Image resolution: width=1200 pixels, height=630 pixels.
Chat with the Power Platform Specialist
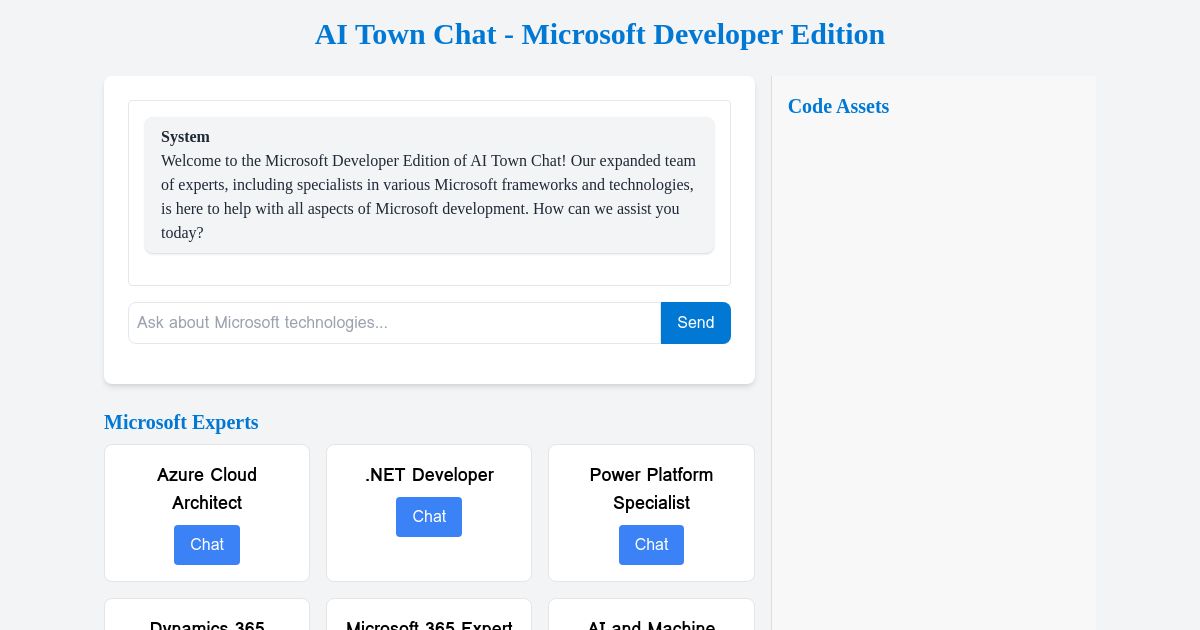[x=651, y=545]
